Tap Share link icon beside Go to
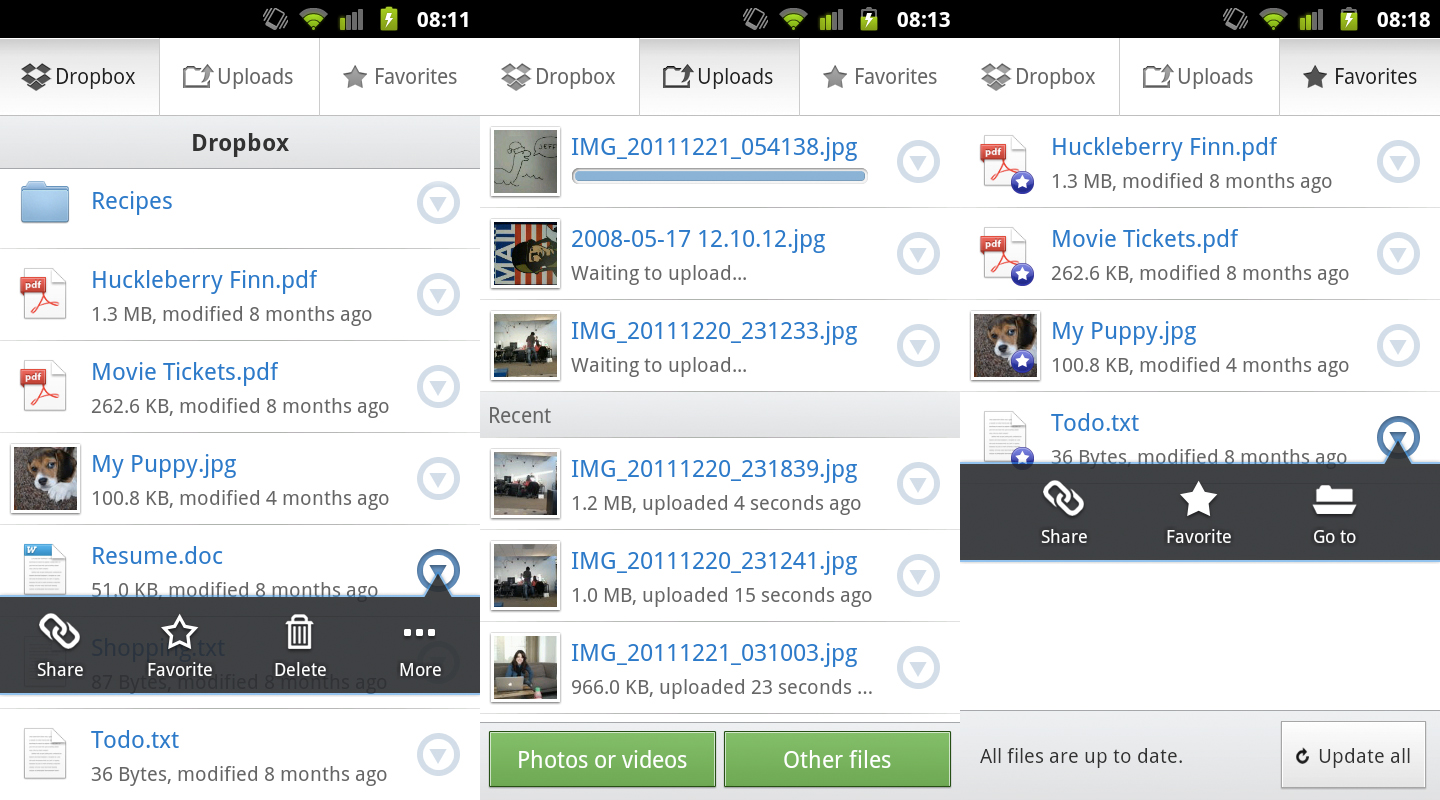Viewport: 1440px width, 800px height. click(x=1063, y=500)
